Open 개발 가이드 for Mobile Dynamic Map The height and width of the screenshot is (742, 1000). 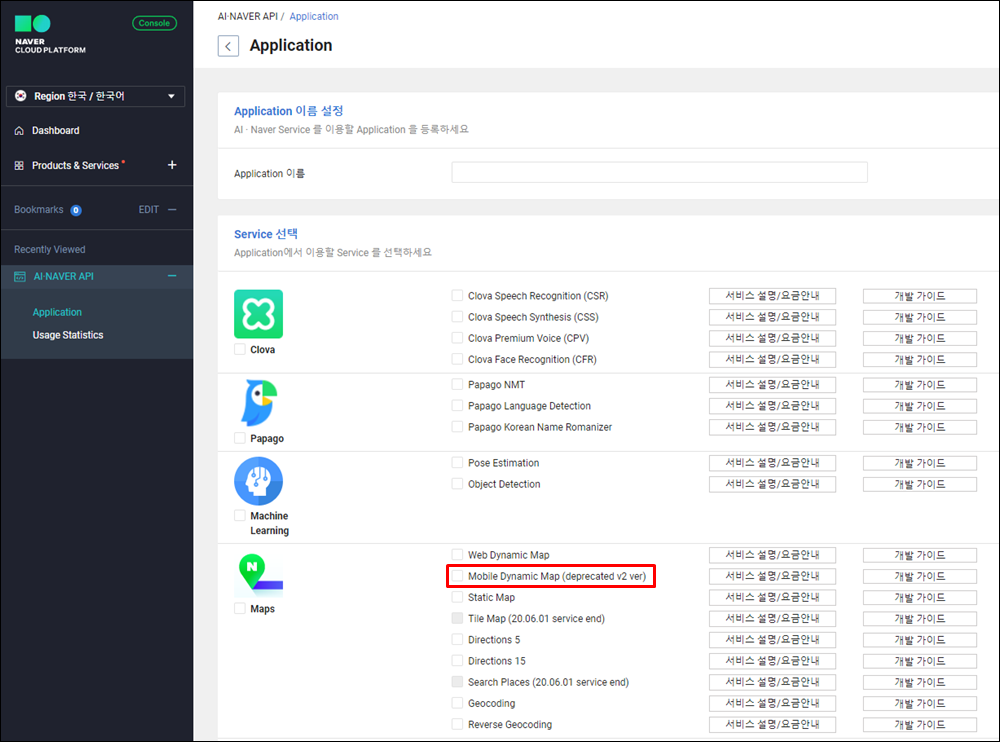point(920,576)
